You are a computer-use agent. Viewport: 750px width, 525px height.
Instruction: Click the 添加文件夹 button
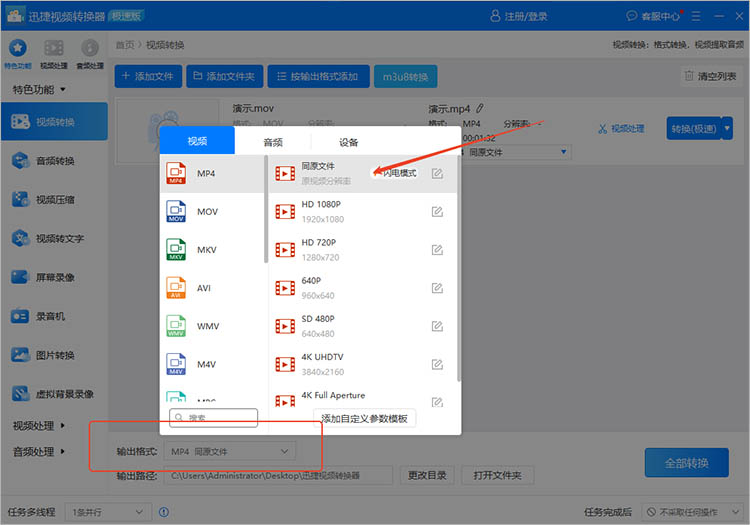coord(225,76)
